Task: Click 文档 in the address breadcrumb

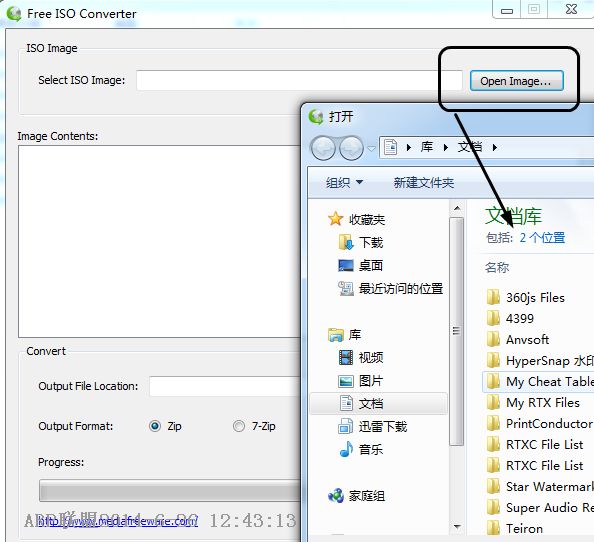Action: point(470,147)
